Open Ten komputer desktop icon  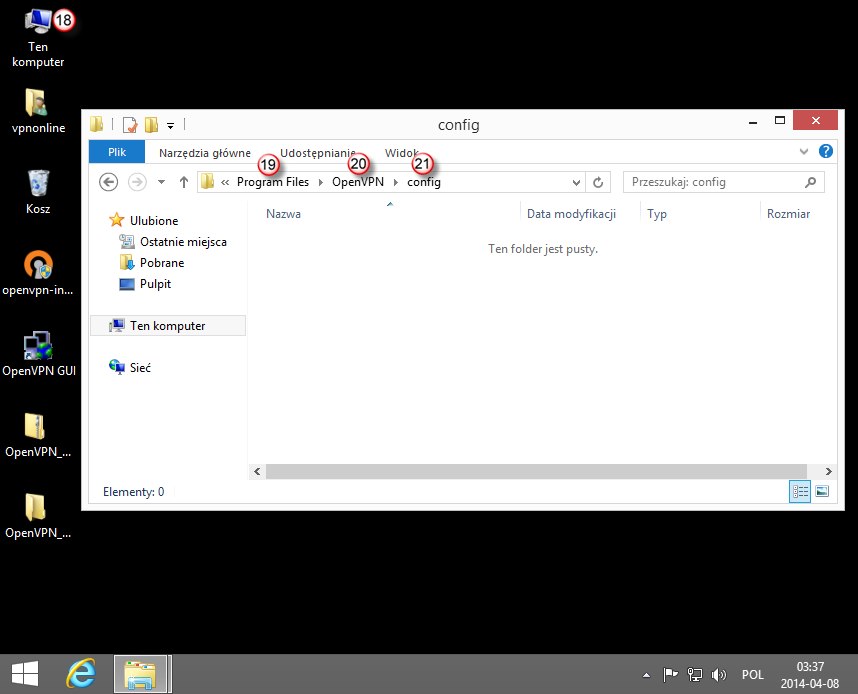click(x=38, y=38)
